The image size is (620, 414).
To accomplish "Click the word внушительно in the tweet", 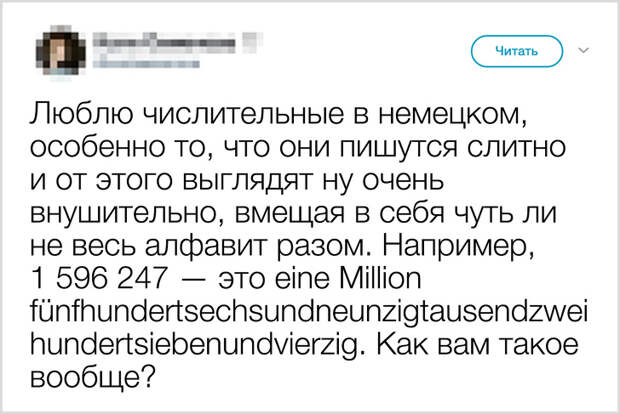I will pyautogui.click(x=129, y=214).
